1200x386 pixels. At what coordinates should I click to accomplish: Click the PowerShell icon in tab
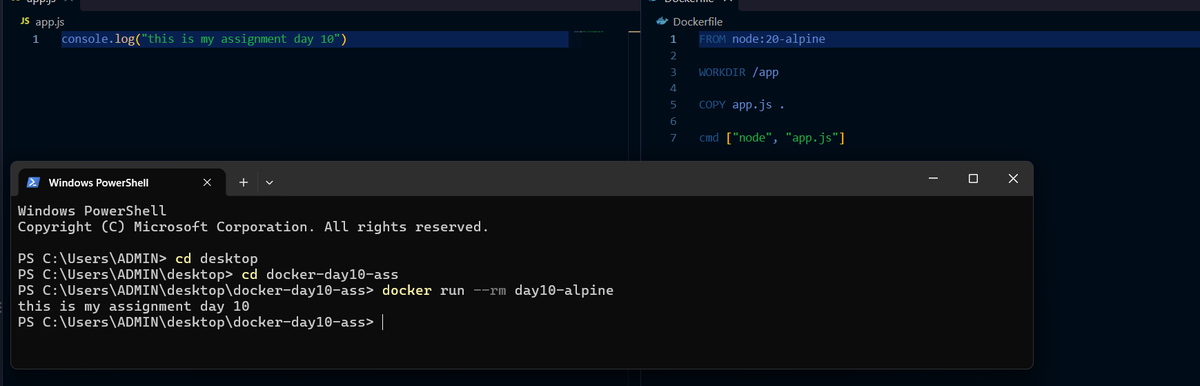(x=33, y=182)
